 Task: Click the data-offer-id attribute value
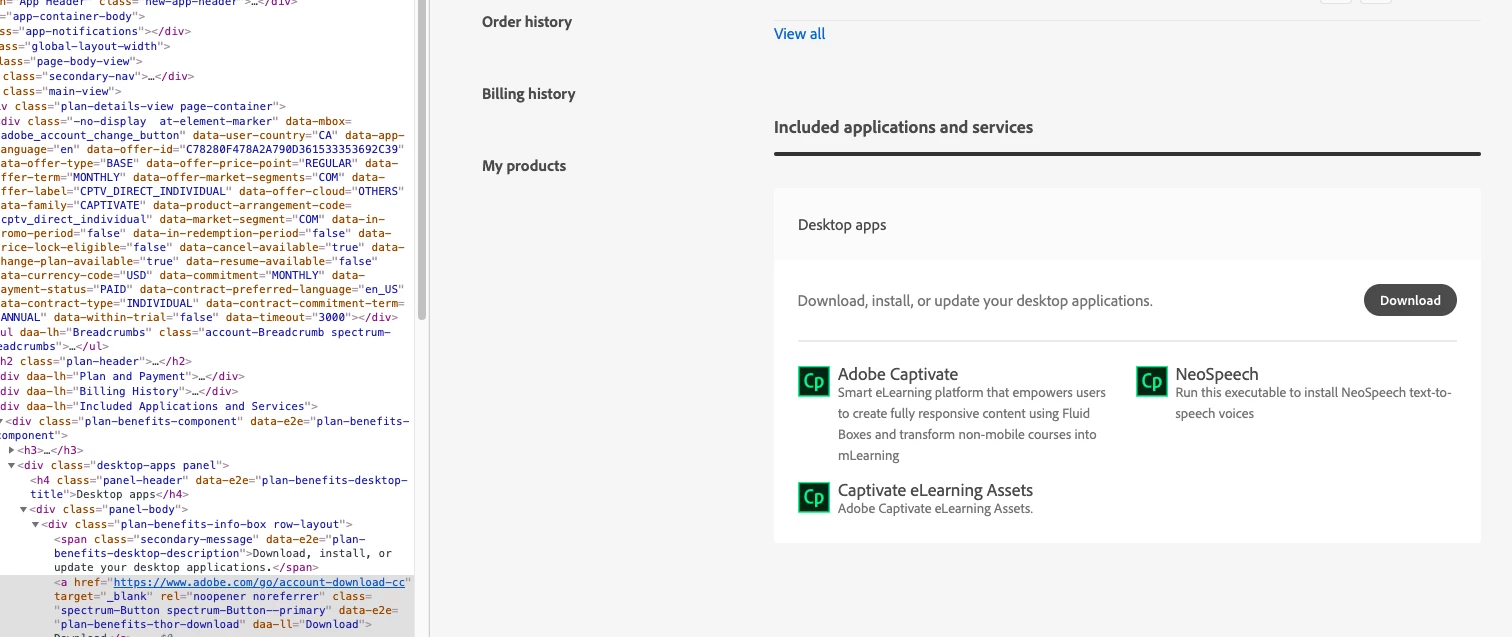[294, 150]
